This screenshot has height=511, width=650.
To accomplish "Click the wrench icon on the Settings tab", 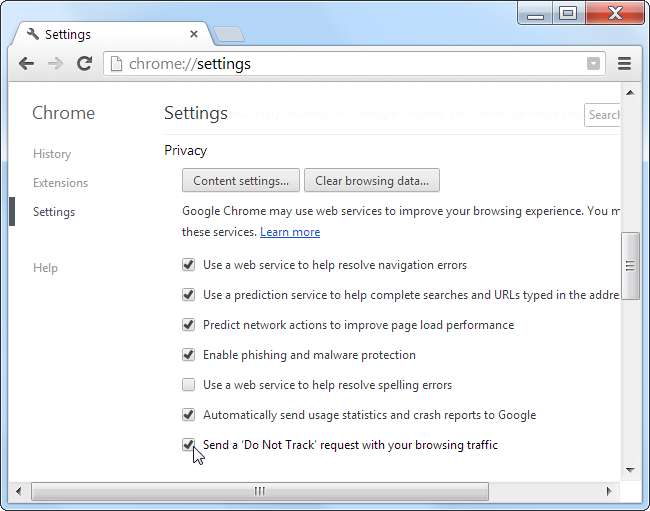I will point(33,34).
